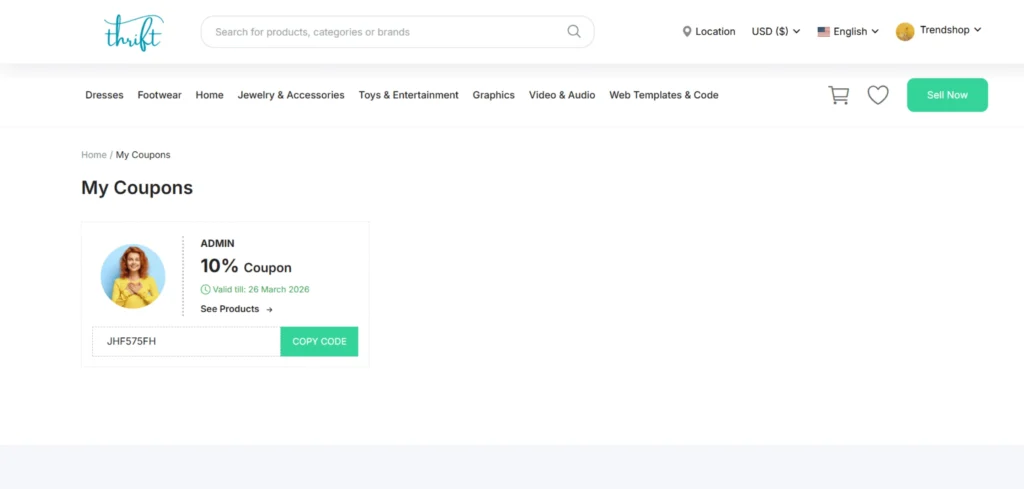This screenshot has width=1024, height=489.
Task: Open the wishlist heart icon
Action: point(878,95)
